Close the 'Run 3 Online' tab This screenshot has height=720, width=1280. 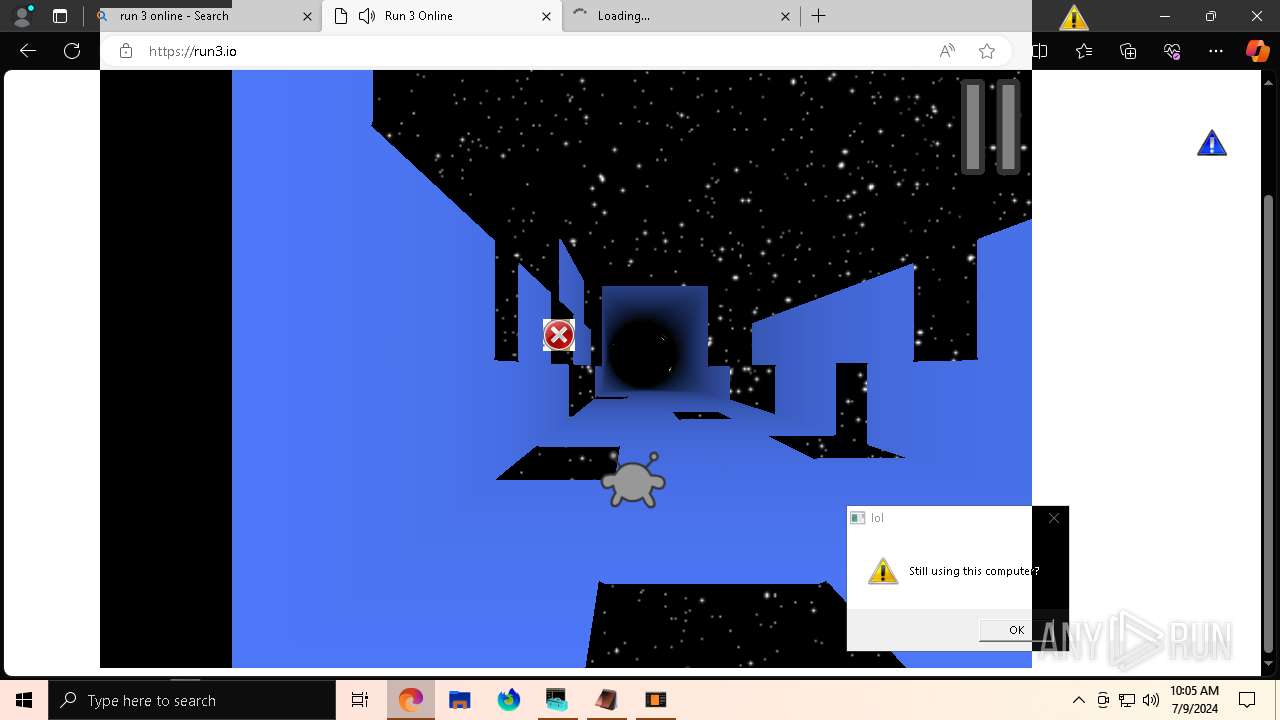546,16
